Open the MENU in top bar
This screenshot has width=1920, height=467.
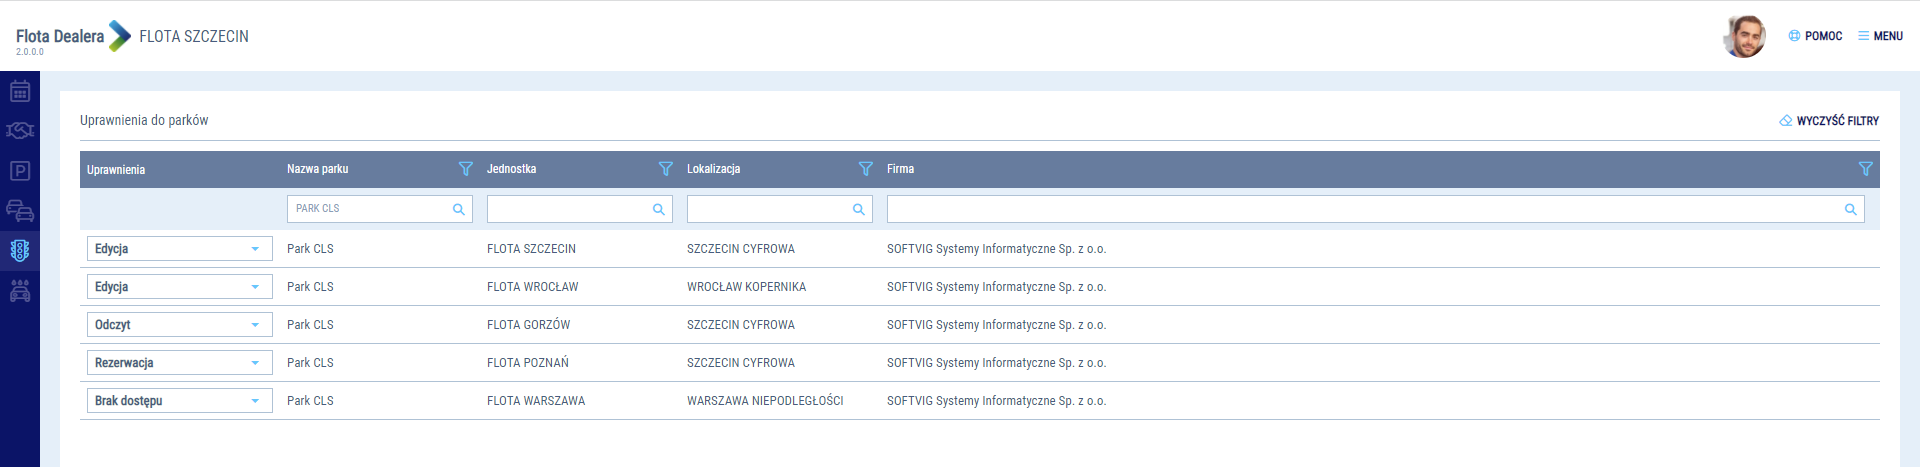point(1880,36)
